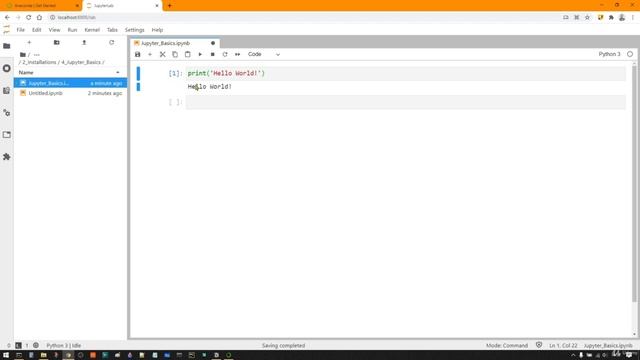This screenshot has height=360, width=640.
Task: Collapse the first cell using blue bar
Action: point(138,73)
